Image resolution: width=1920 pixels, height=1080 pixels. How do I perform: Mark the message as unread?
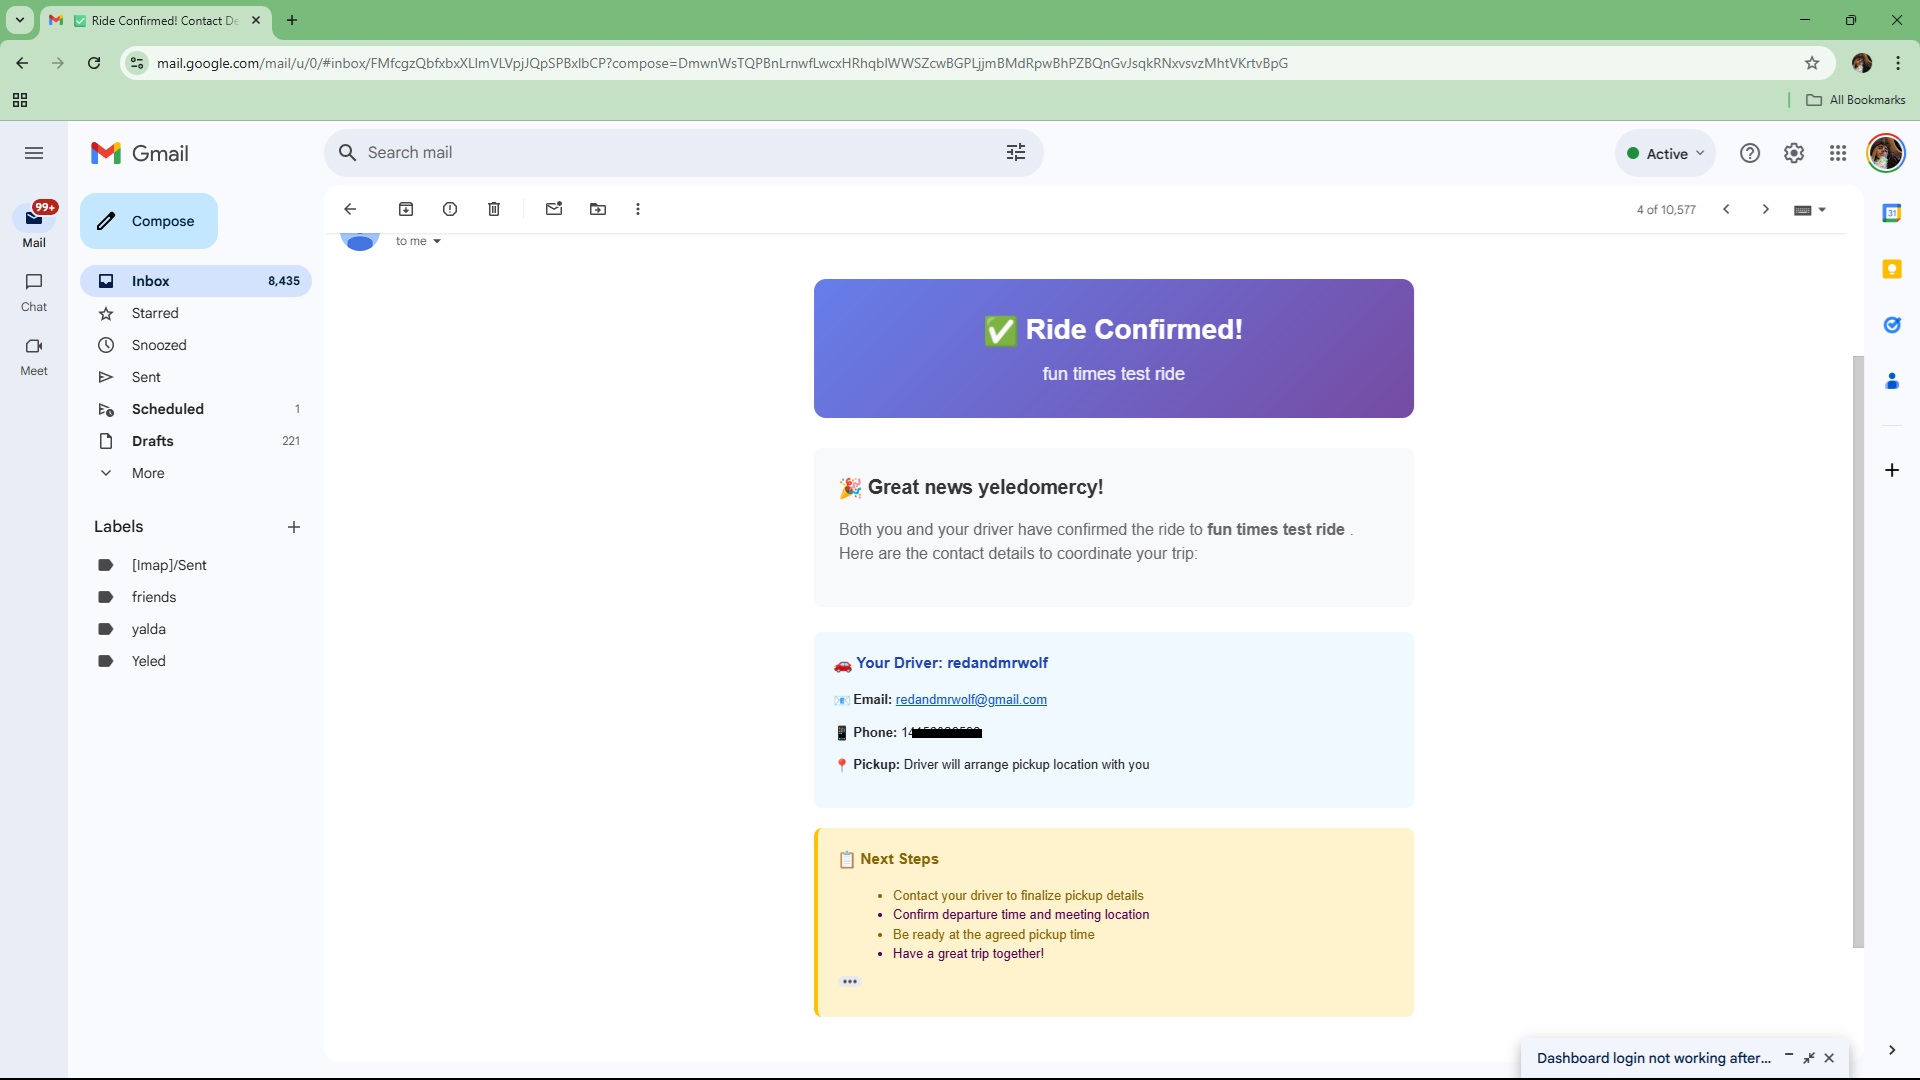[x=554, y=209]
